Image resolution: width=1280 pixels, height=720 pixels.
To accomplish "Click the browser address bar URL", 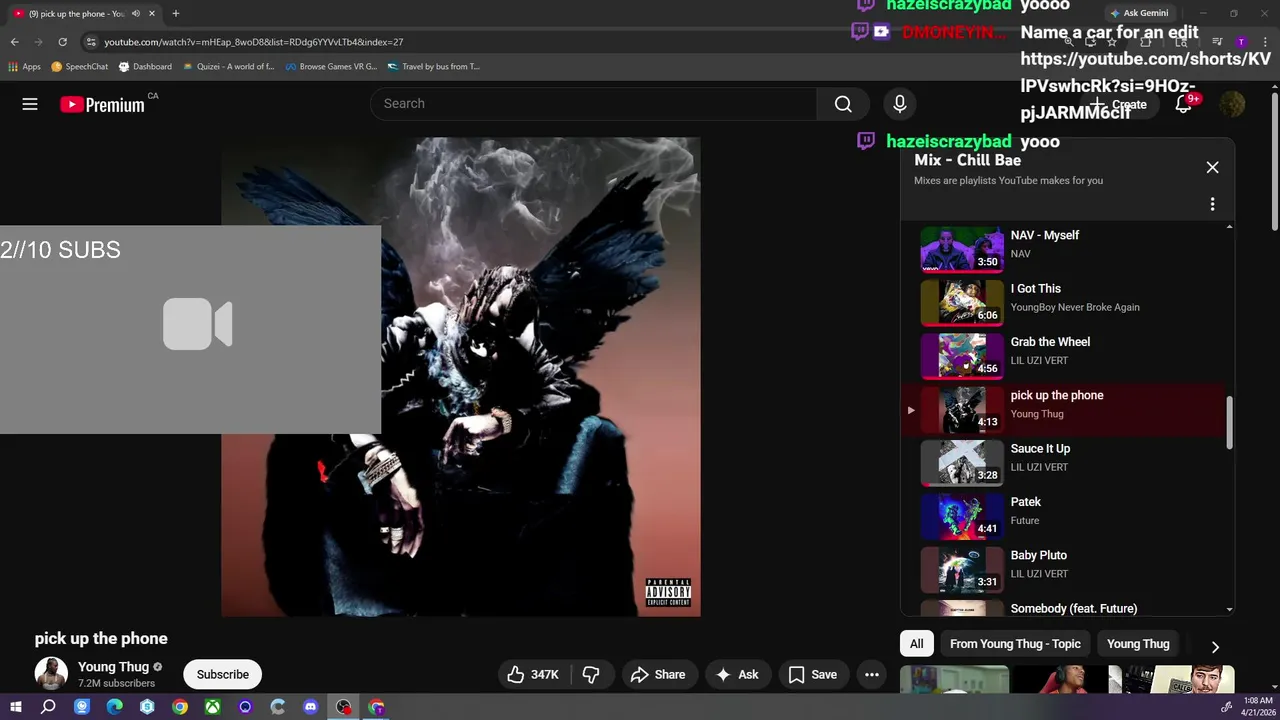I will (254, 42).
